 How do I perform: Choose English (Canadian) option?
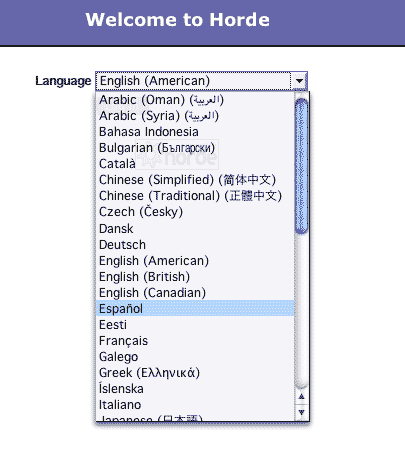point(195,292)
